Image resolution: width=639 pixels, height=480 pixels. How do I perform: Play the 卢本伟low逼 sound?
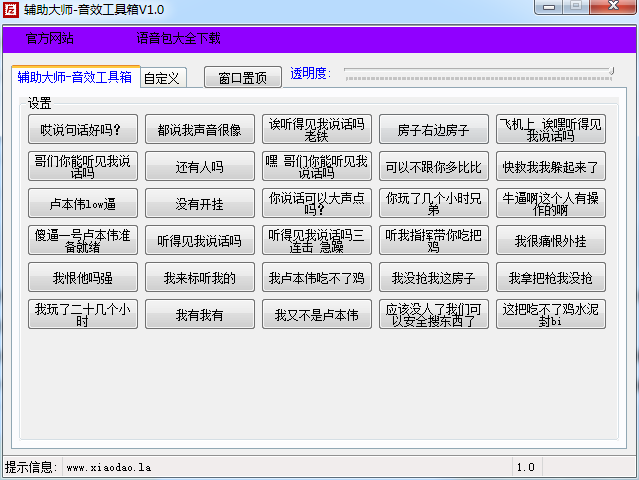(83, 204)
